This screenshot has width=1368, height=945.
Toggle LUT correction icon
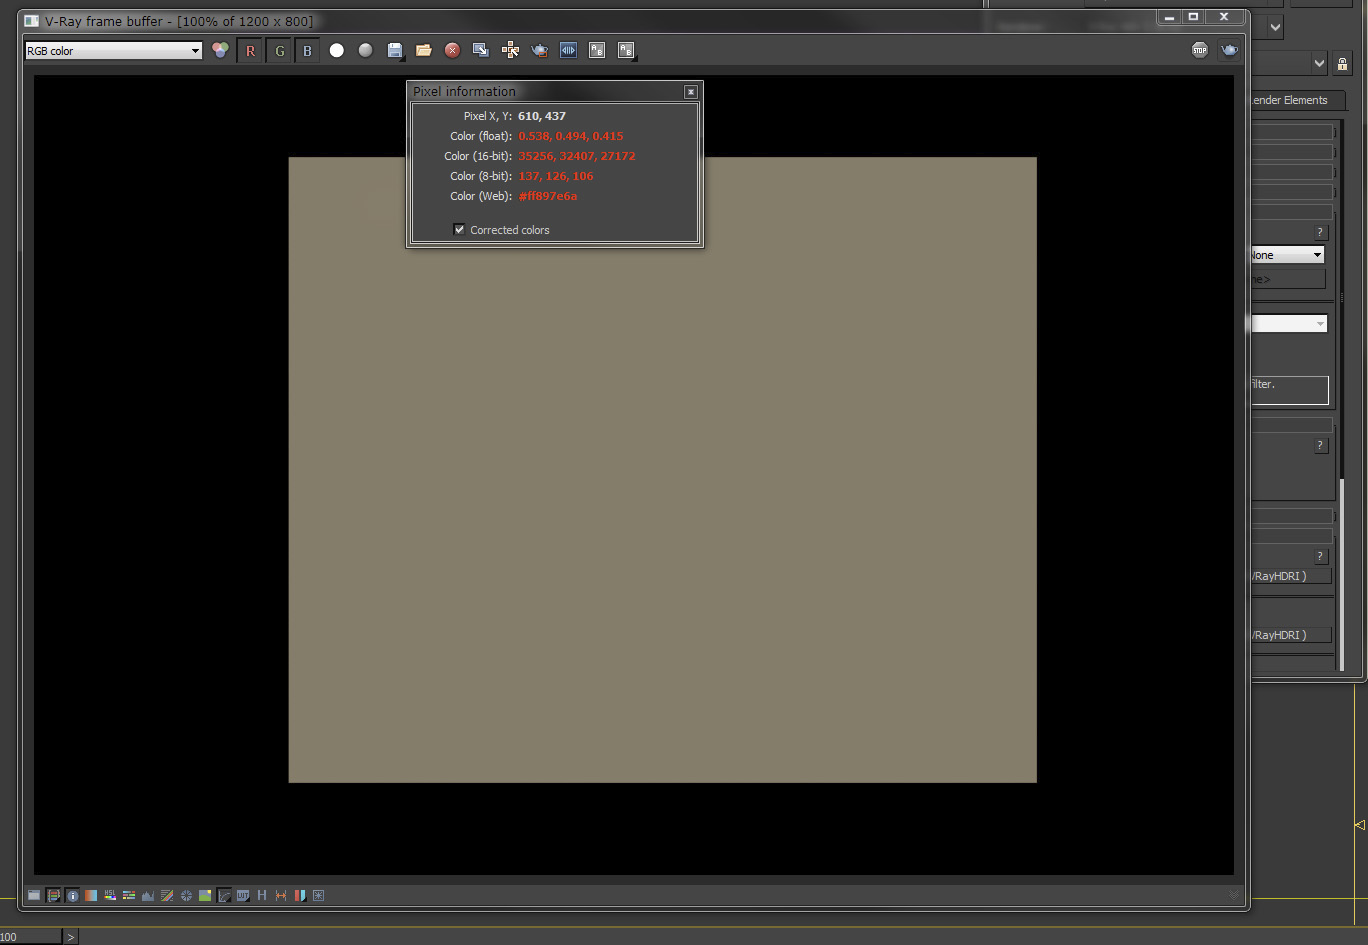[x=243, y=895]
